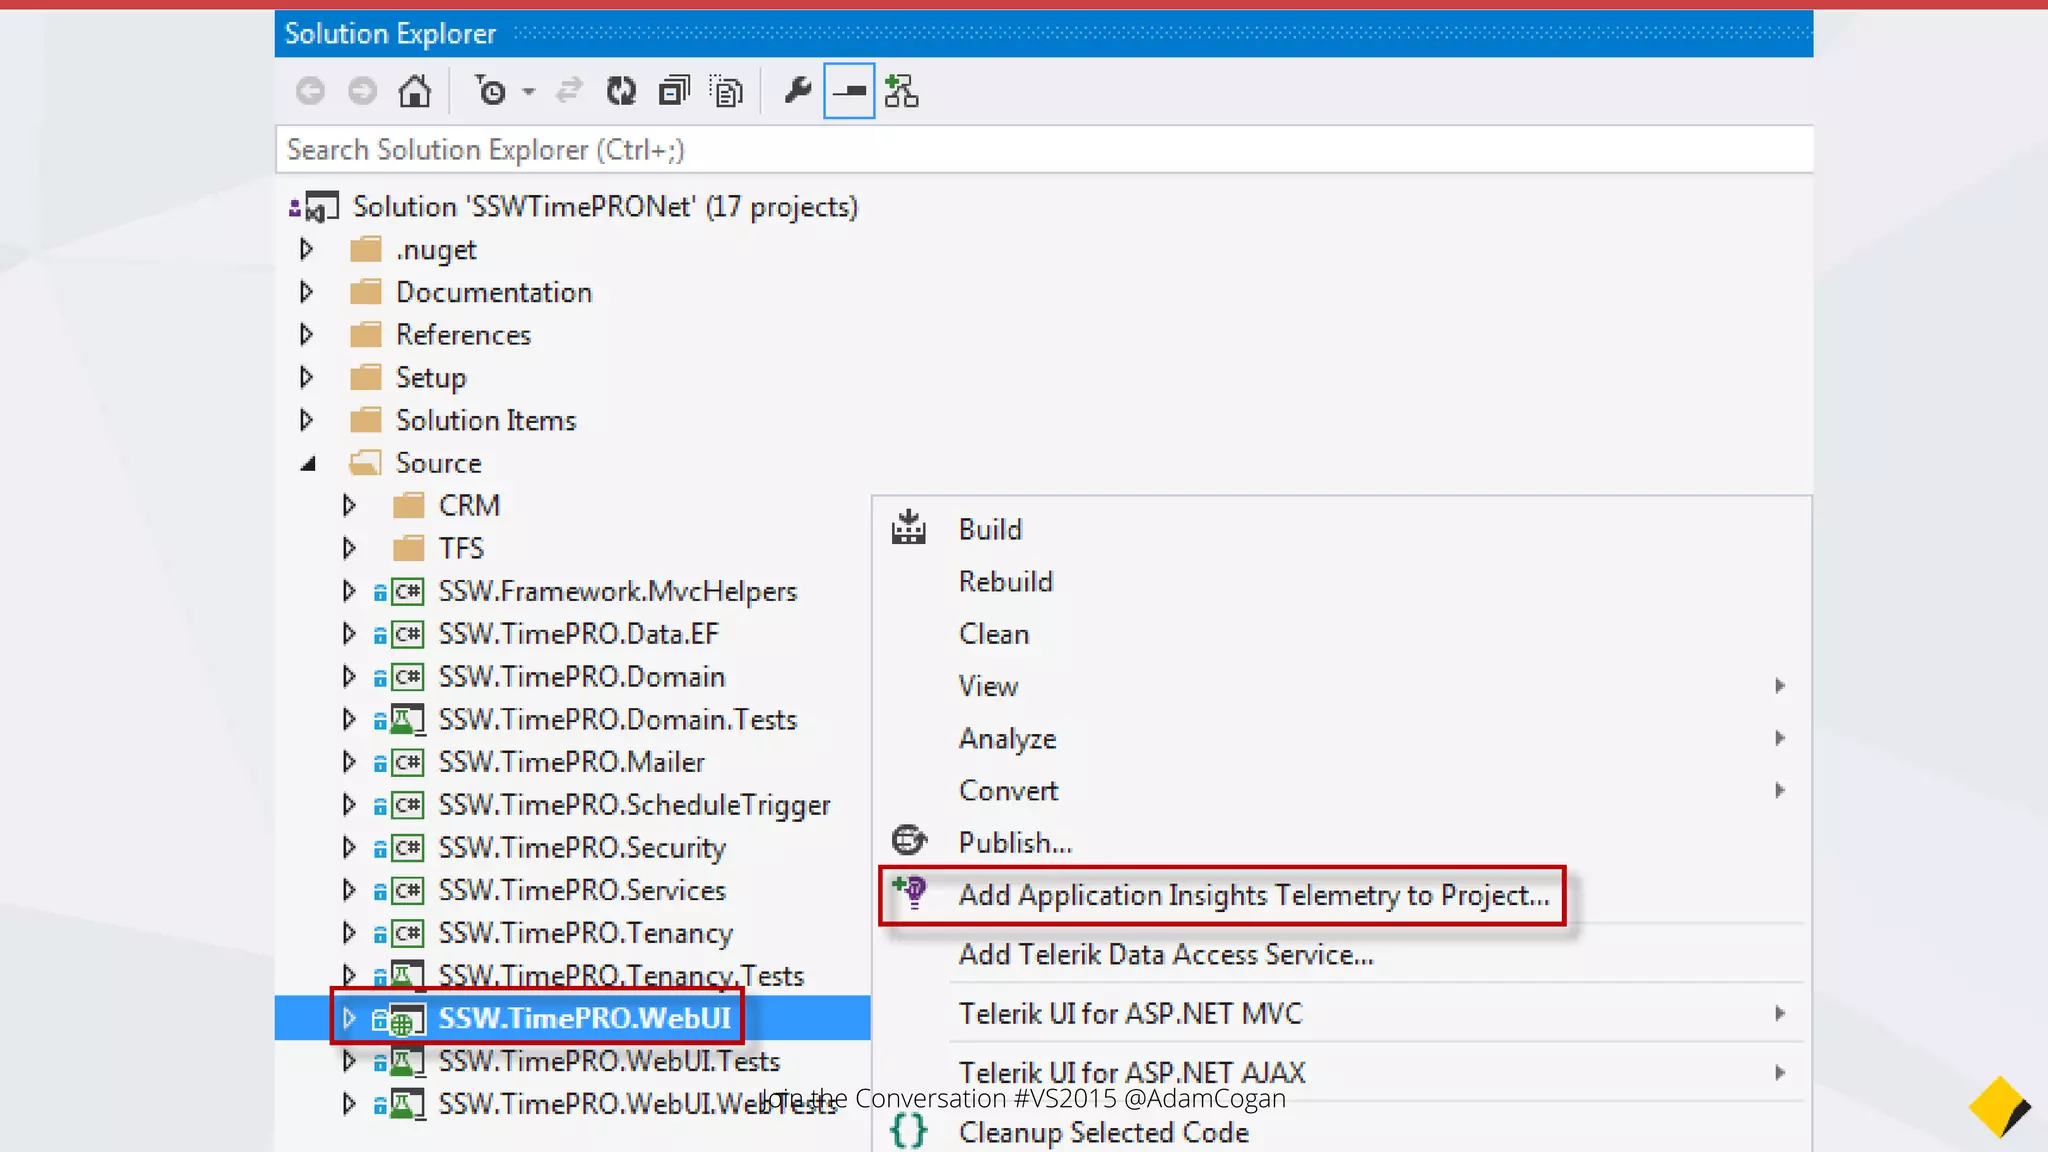Select the SSW.TimePRO.Security project
2048x1152 pixels.
point(581,848)
